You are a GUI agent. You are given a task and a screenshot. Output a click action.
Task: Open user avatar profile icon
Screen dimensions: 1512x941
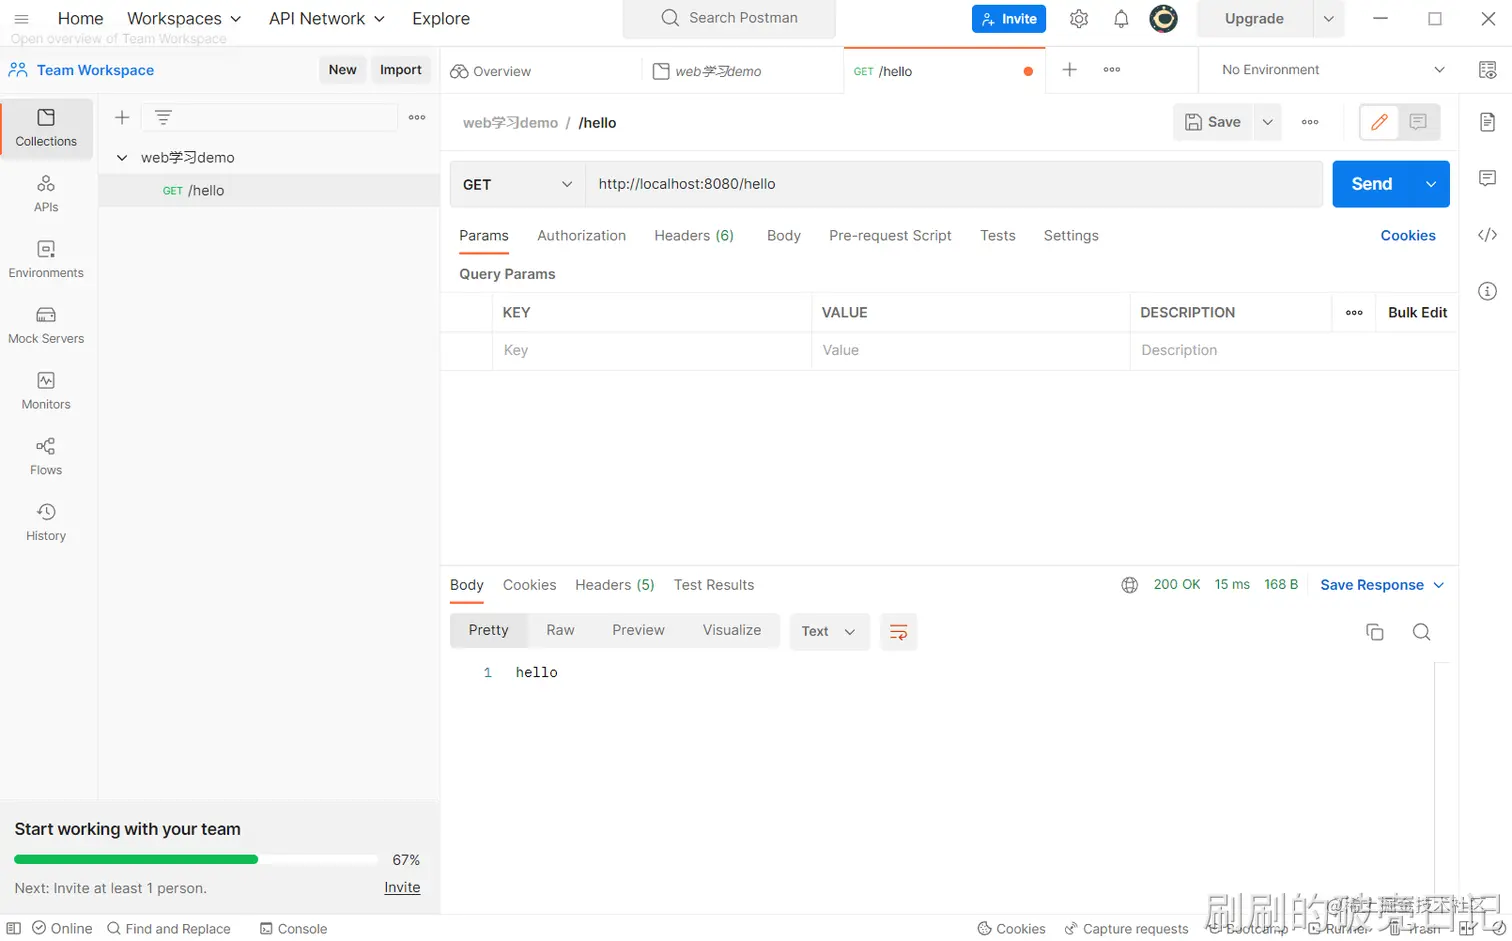[1163, 19]
